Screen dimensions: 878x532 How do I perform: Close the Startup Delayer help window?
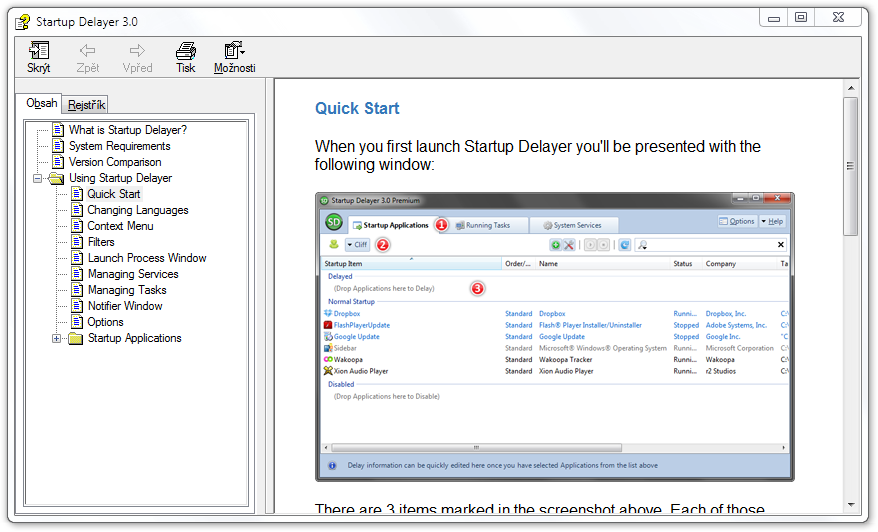pyautogui.click(x=838, y=18)
